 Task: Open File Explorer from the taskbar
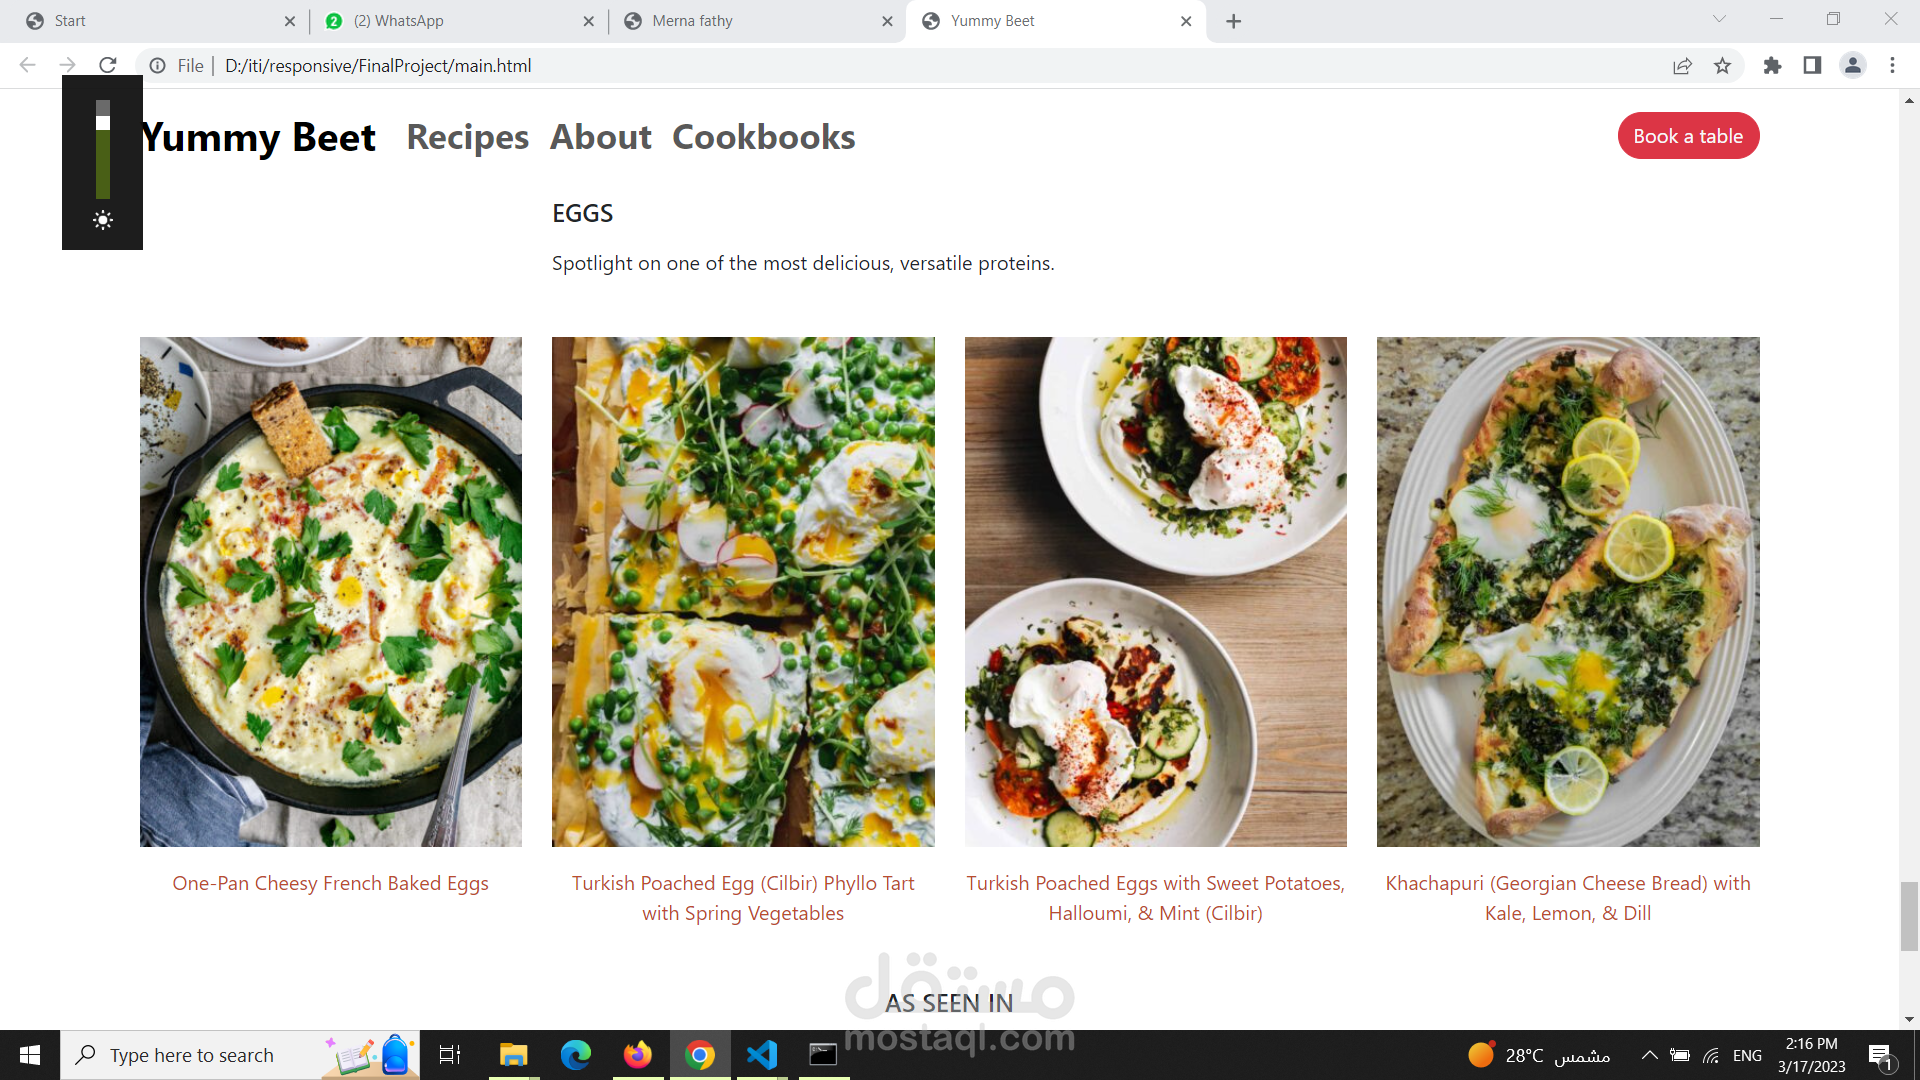pos(513,1055)
